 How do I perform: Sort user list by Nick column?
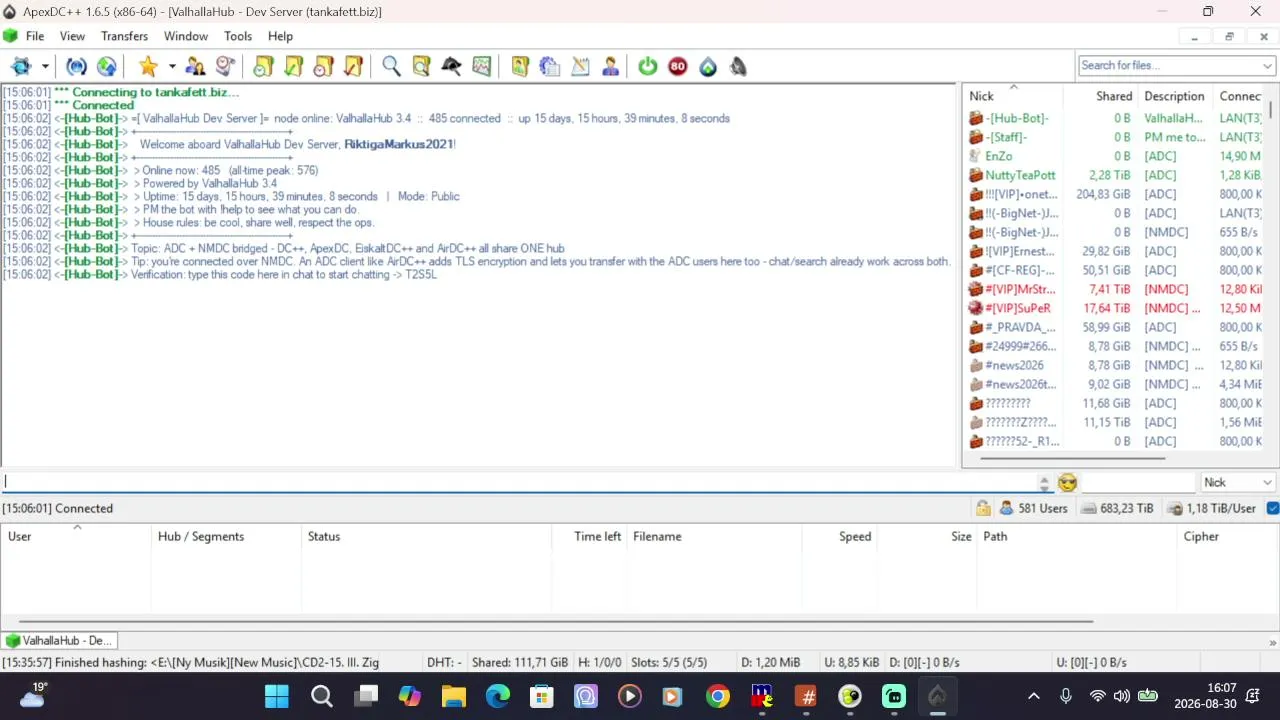coord(1013,96)
